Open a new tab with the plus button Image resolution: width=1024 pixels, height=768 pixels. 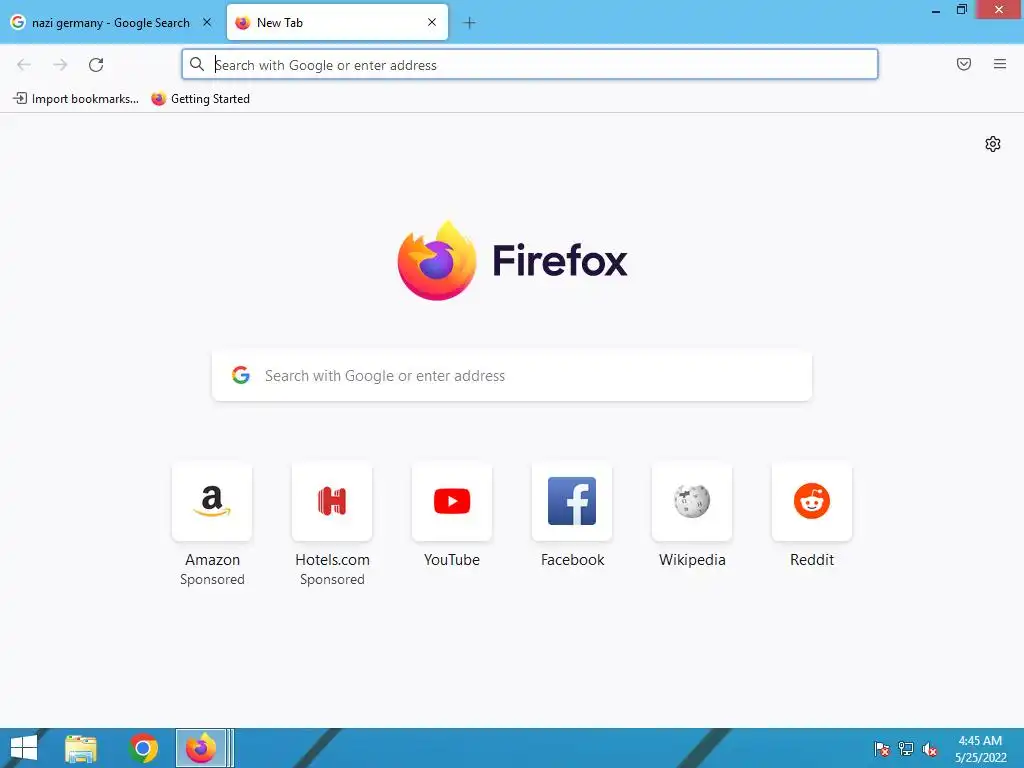point(469,23)
